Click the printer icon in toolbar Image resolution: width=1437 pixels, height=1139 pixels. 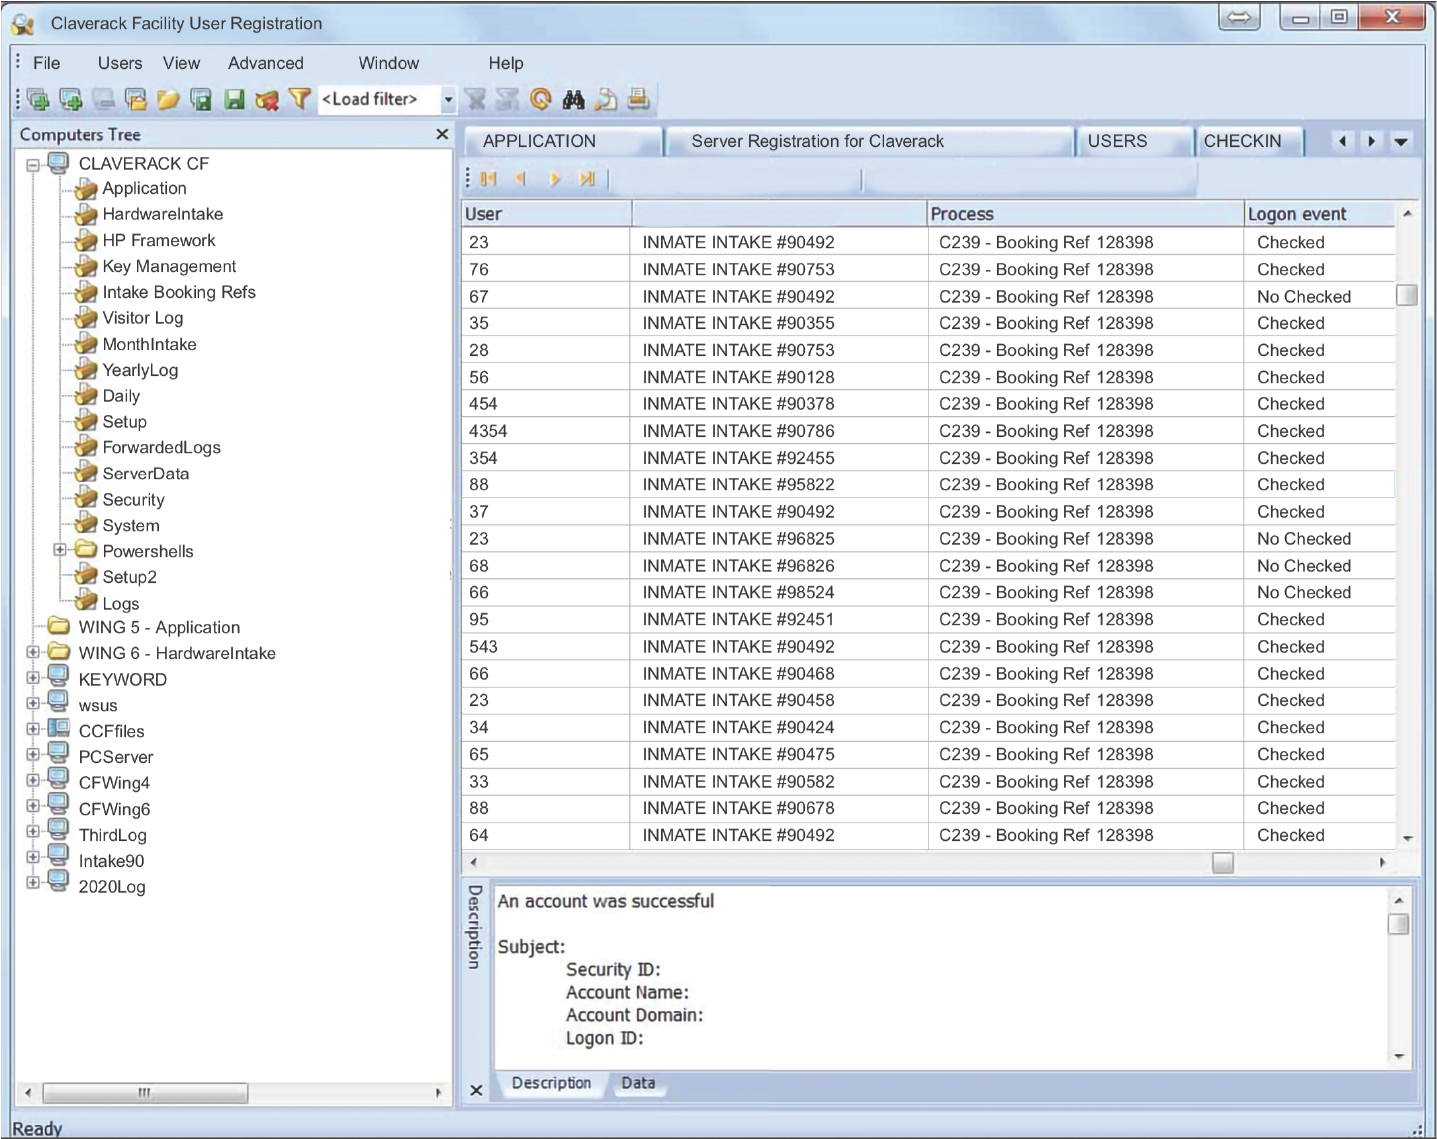[x=638, y=99]
